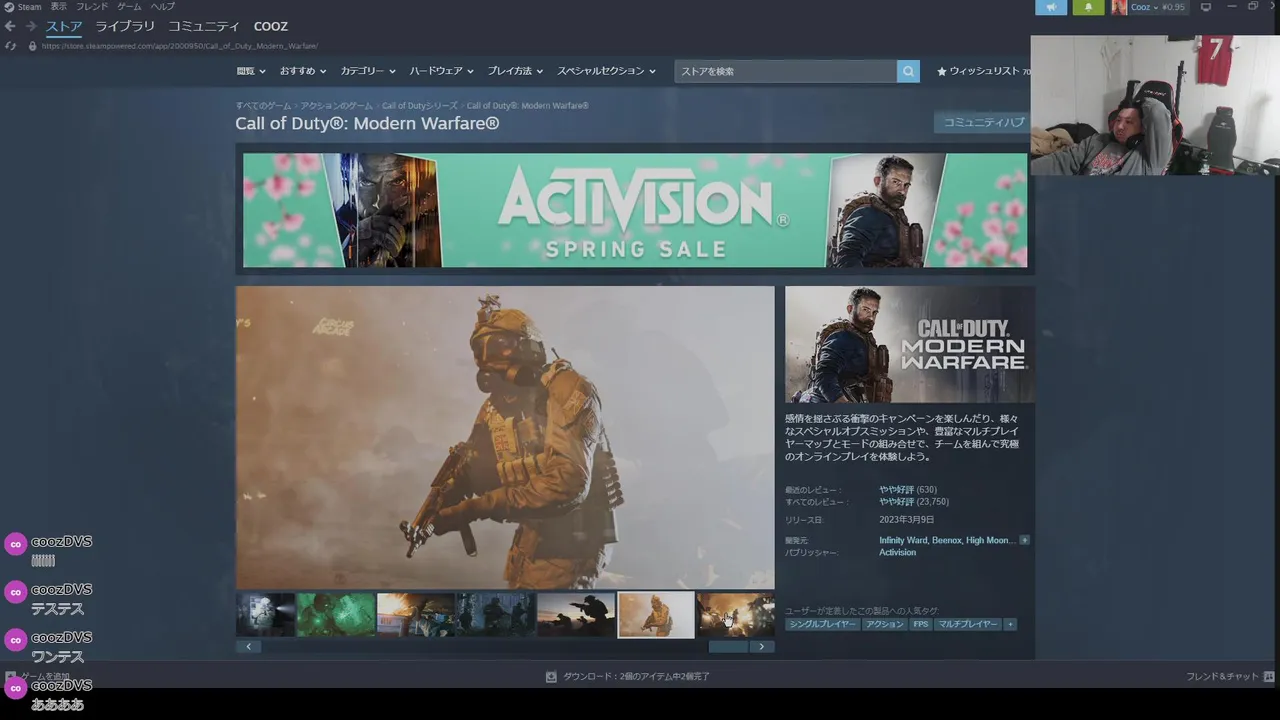This screenshot has width=1280, height=720.
Task: Click the ダウンロード status text
Action: pyautogui.click(x=636, y=677)
